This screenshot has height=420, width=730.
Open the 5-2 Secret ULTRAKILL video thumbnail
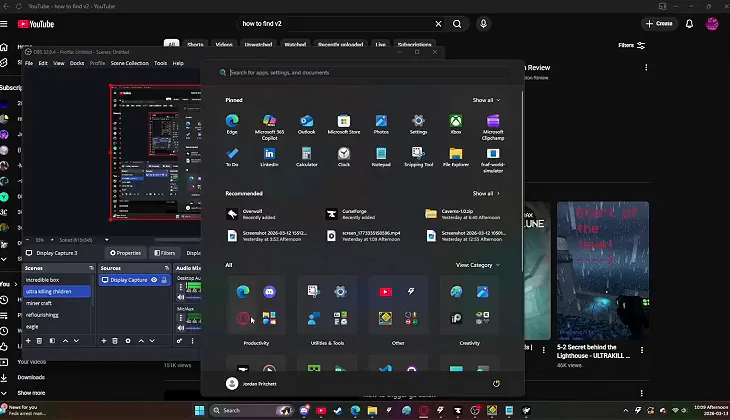(602, 271)
